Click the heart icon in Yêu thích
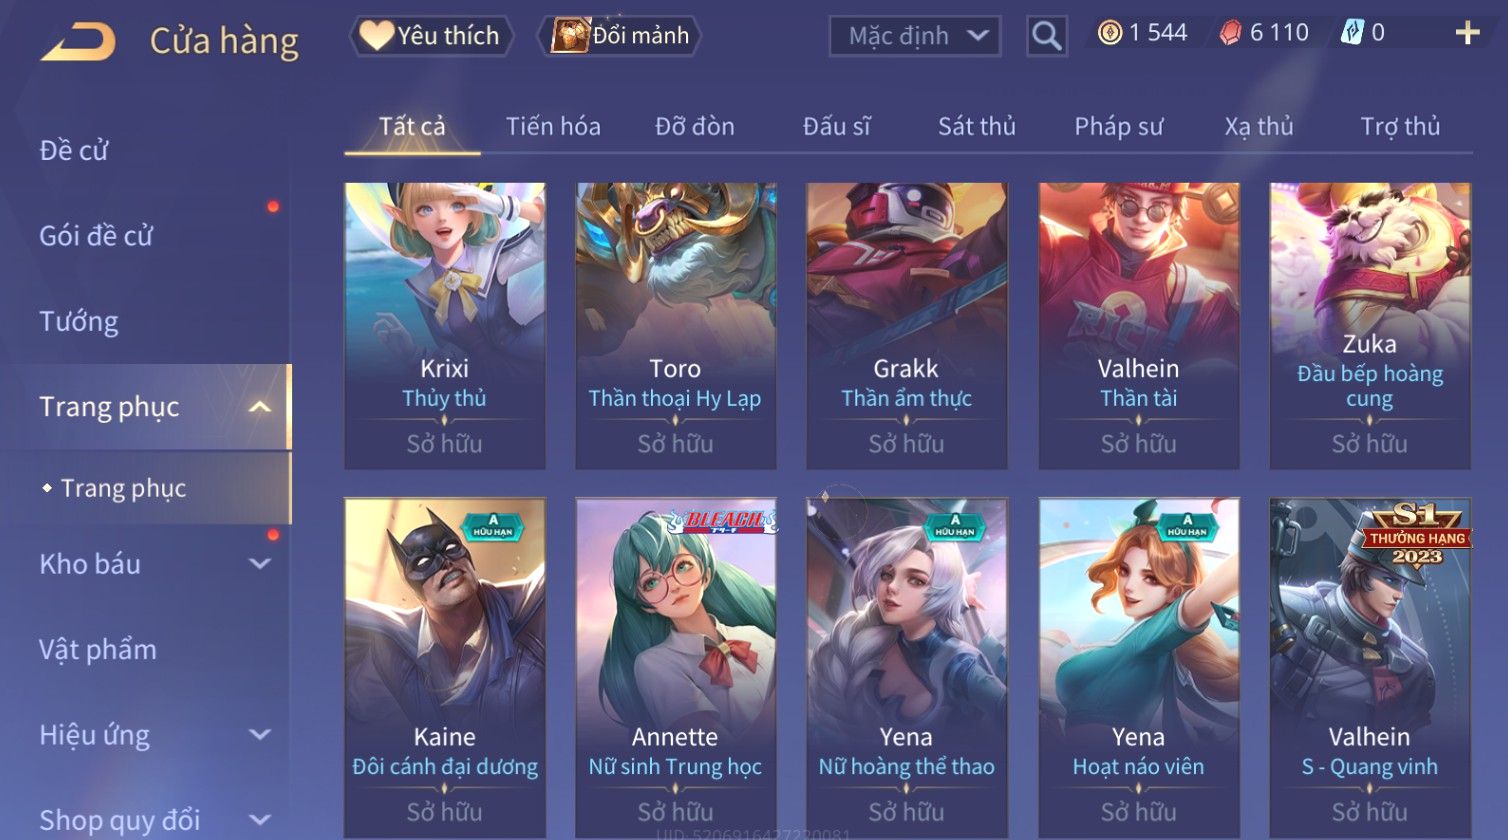Screen dimensions: 1508x840 tap(377, 36)
